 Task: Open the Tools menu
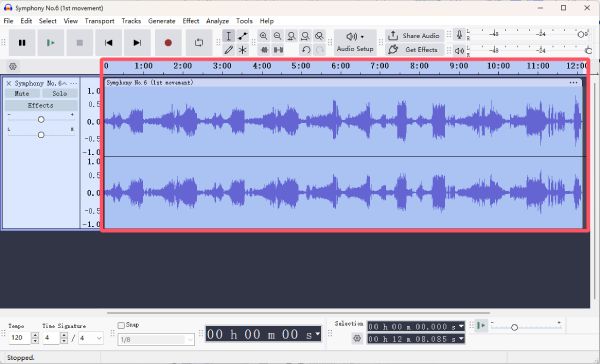(244, 21)
